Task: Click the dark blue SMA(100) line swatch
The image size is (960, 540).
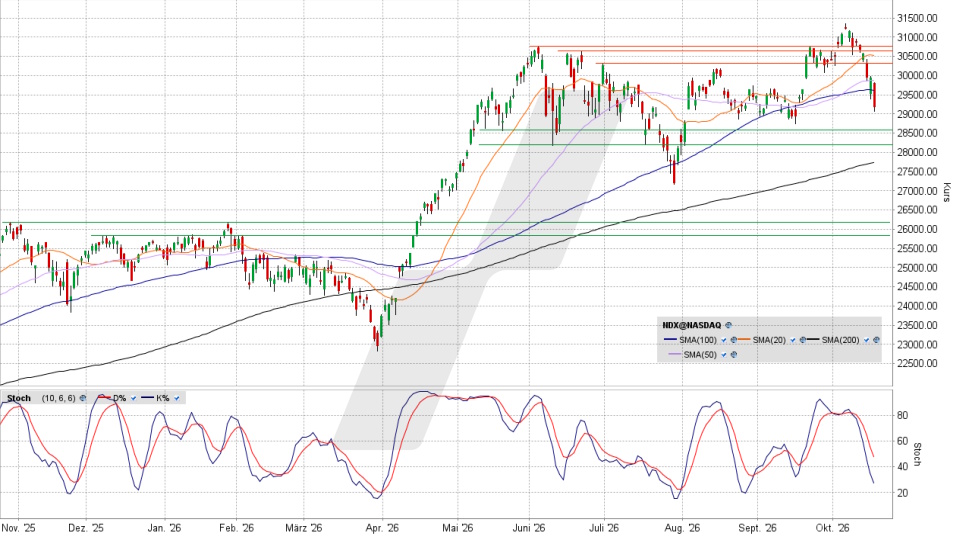Action: click(670, 339)
